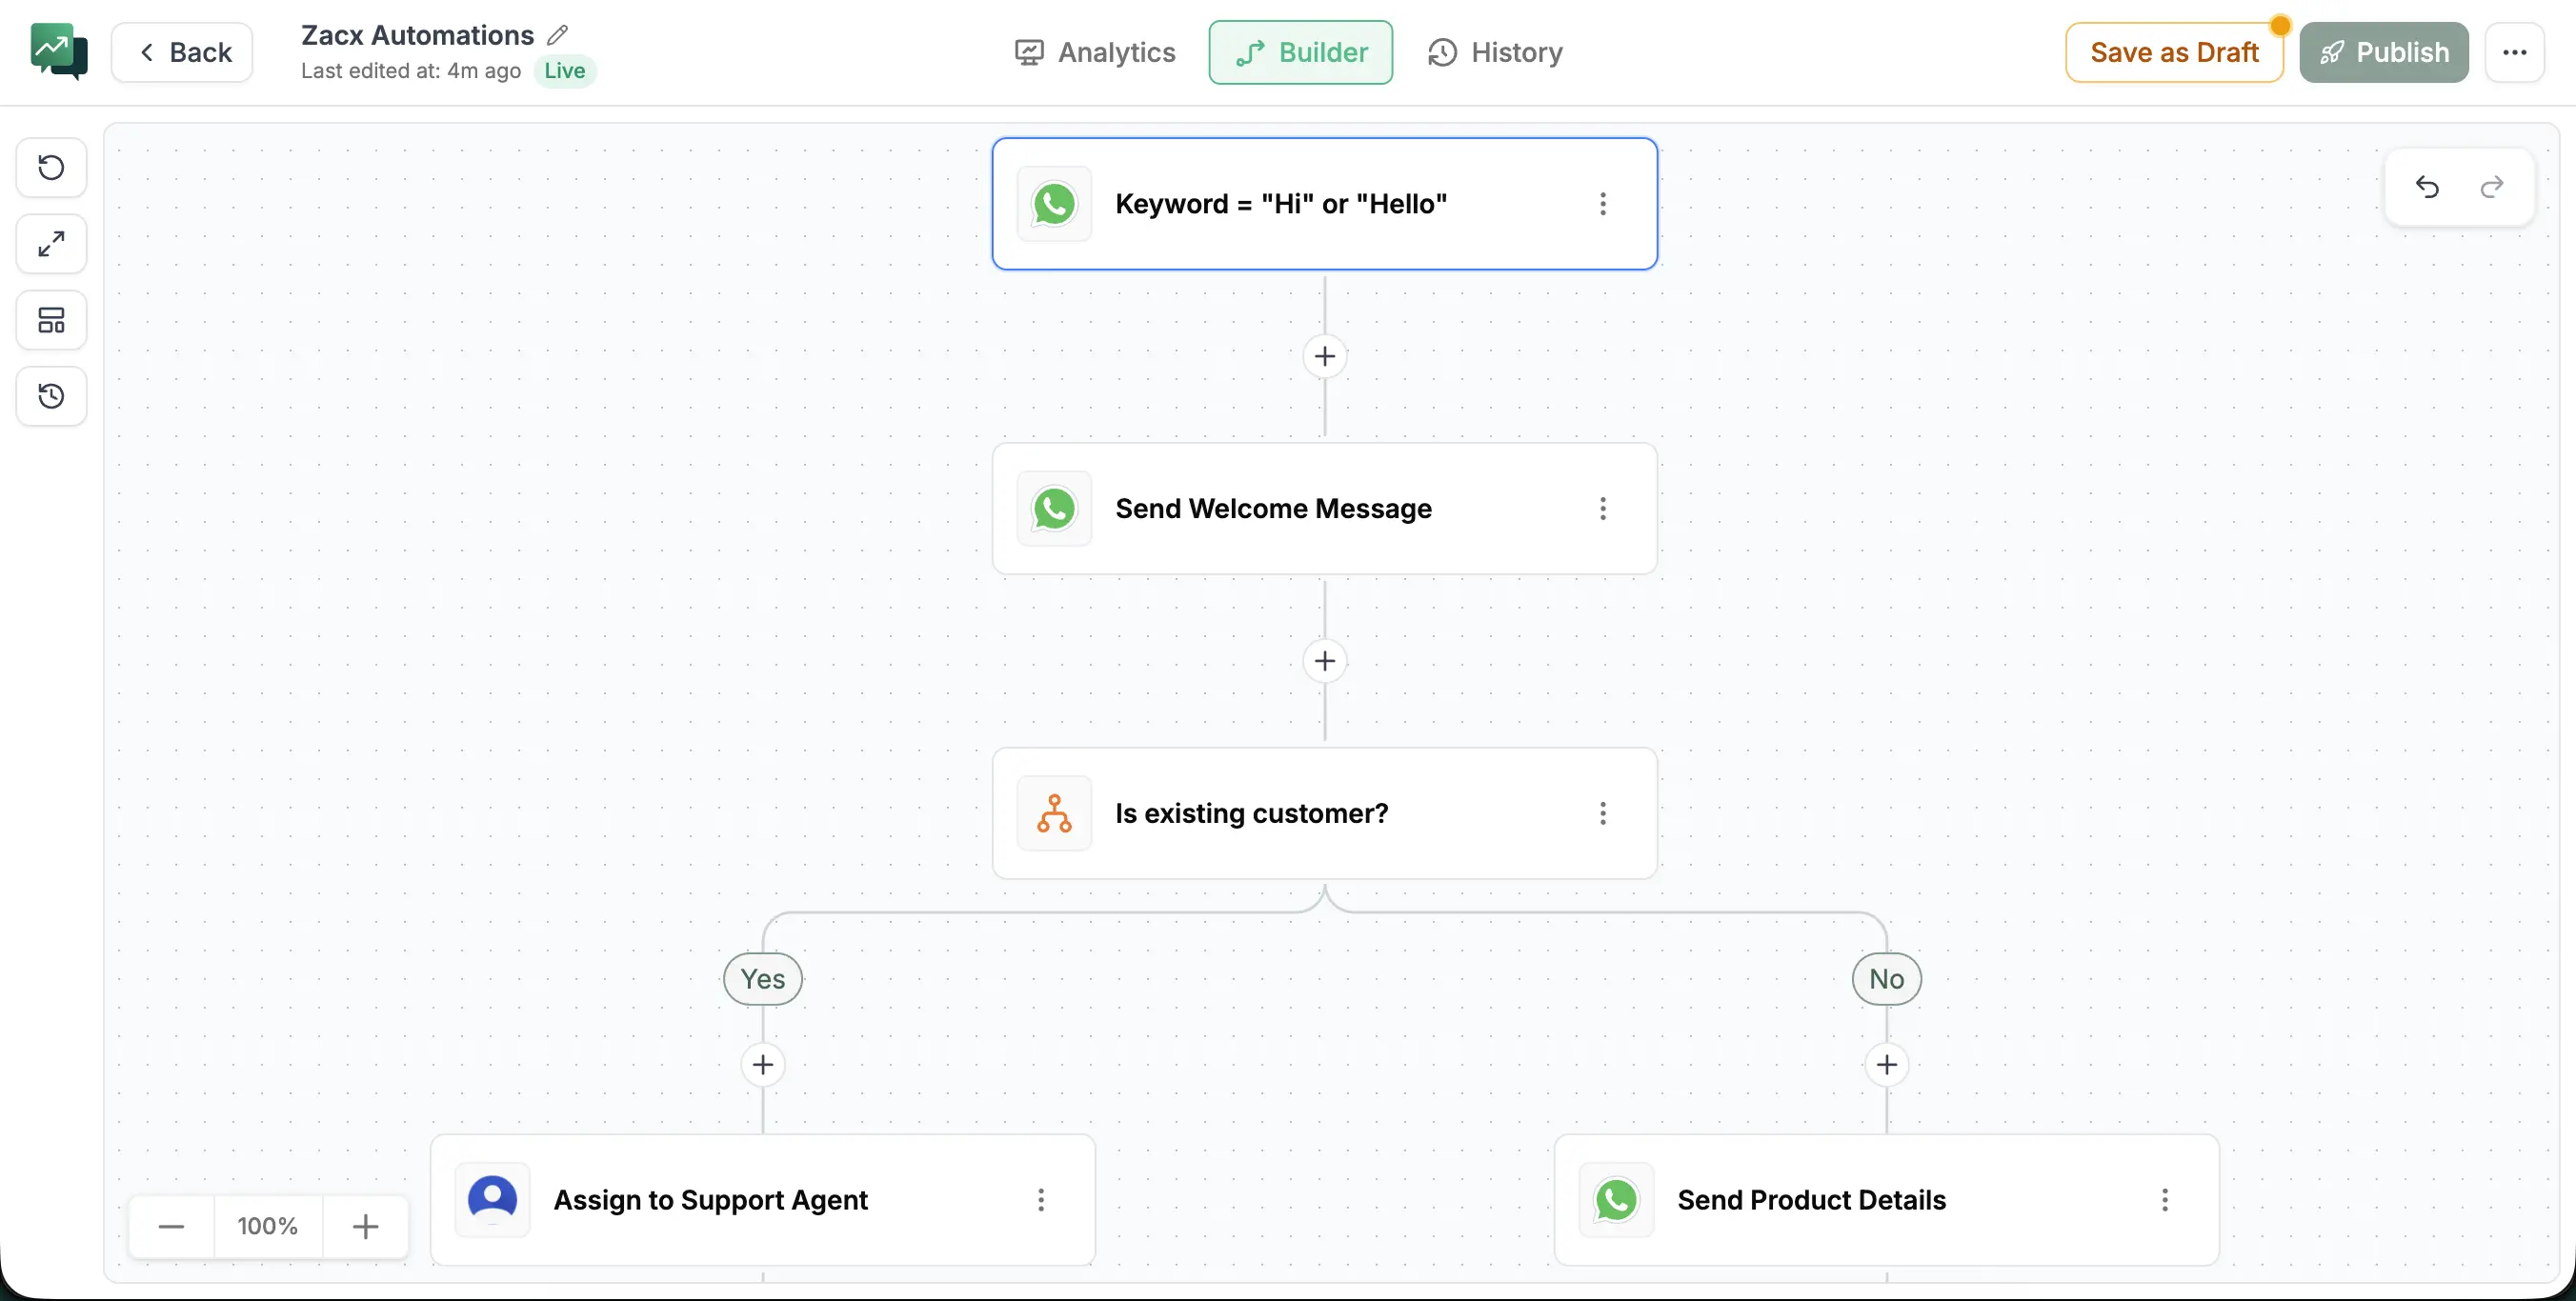Switch to the History tab
This screenshot has height=1301, width=2576.
click(1494, 52)
